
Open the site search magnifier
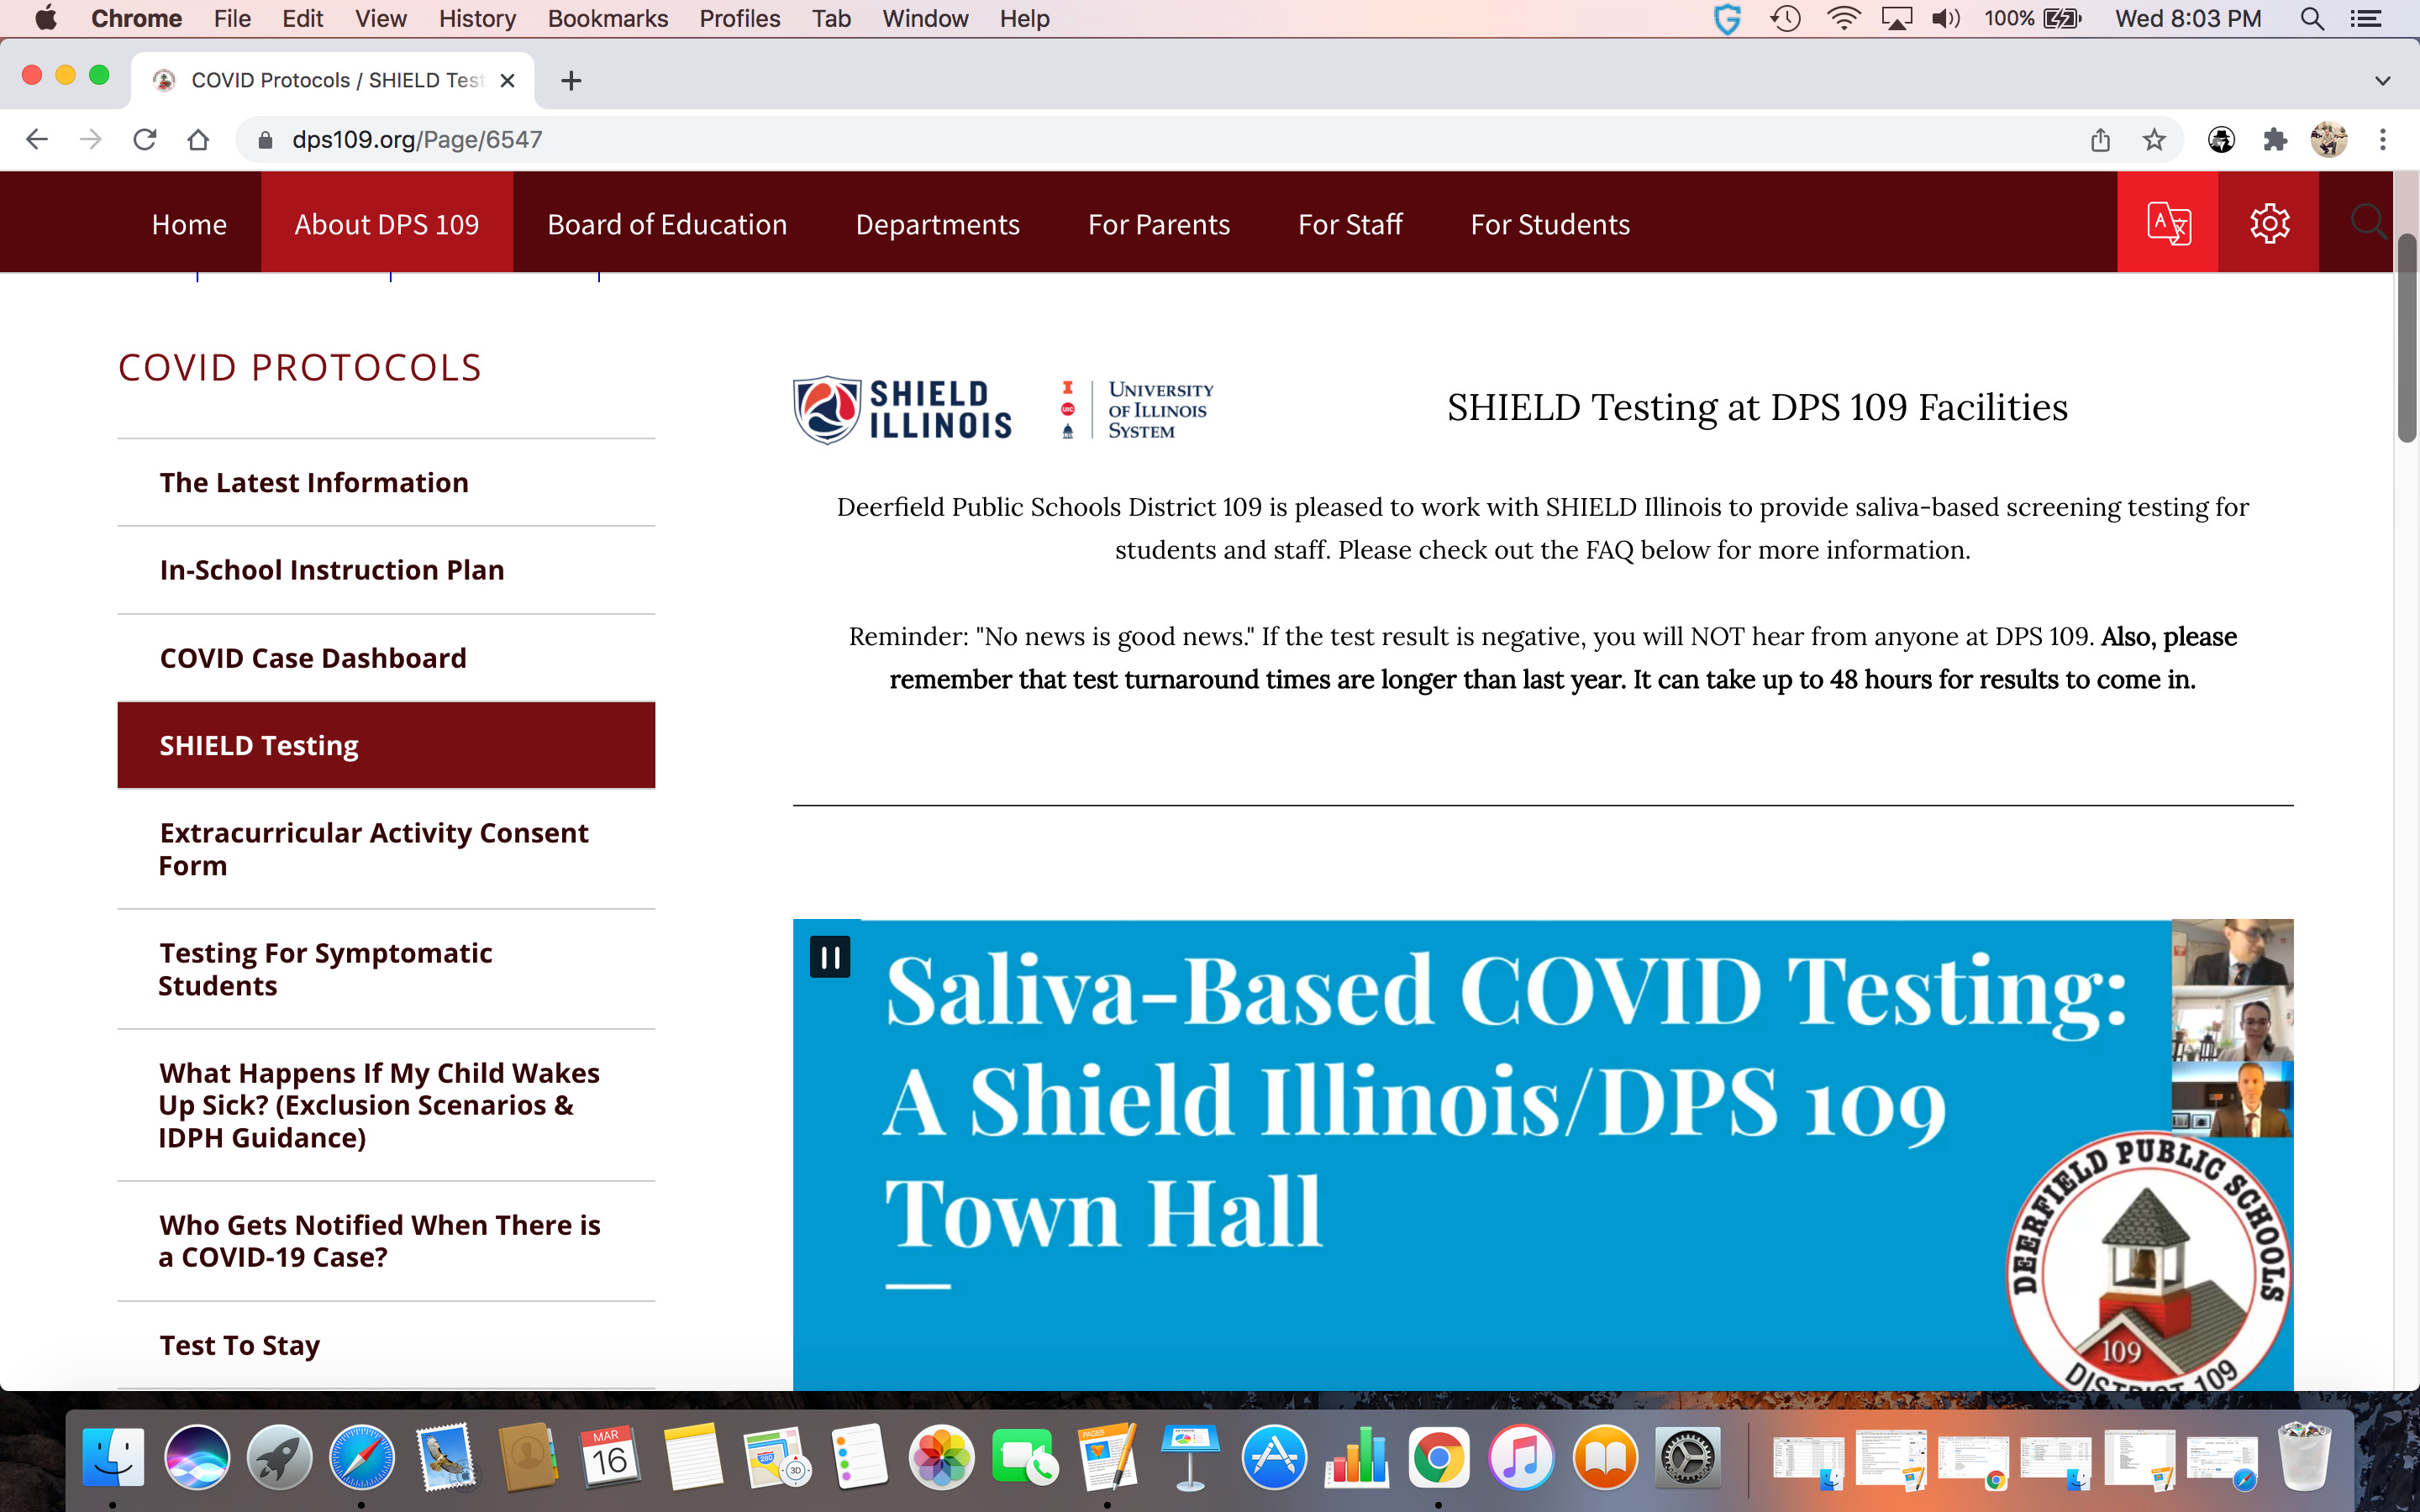click(x=2367, y=222)
